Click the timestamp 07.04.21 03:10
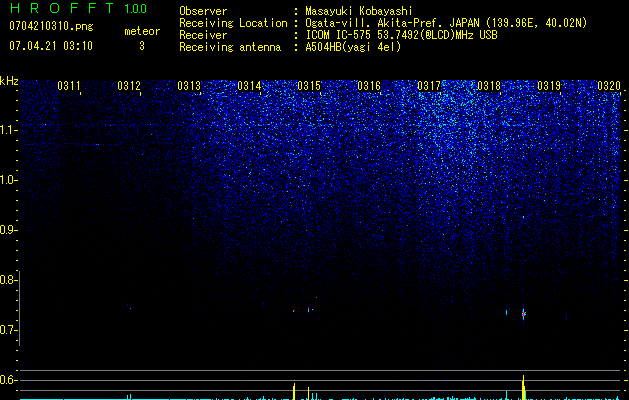Image resolution: width=629 pixels, height=400 pixels. tap(51, 46)
